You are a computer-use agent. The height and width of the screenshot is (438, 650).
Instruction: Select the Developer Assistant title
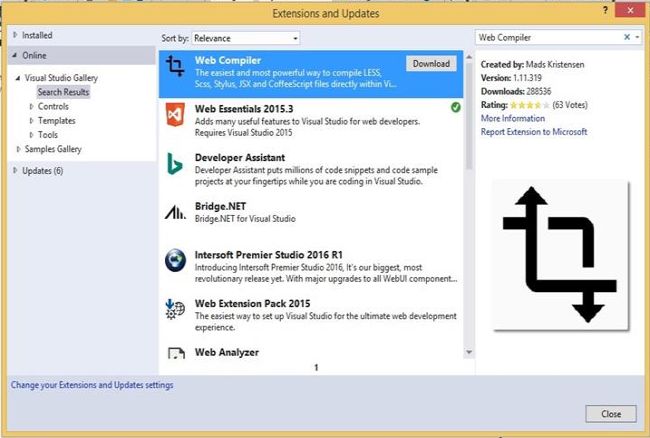click(240, 157)
